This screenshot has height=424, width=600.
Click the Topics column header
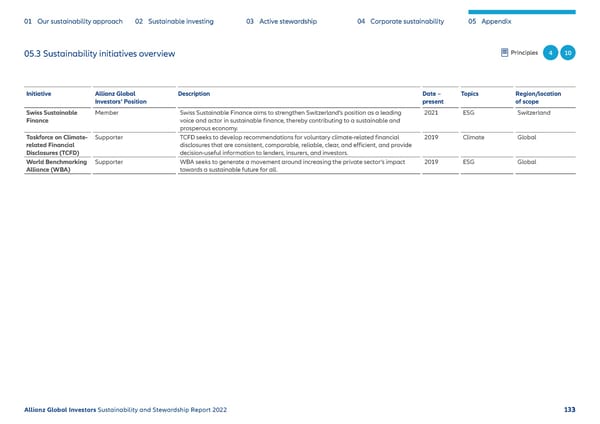(x=470, y=94)
